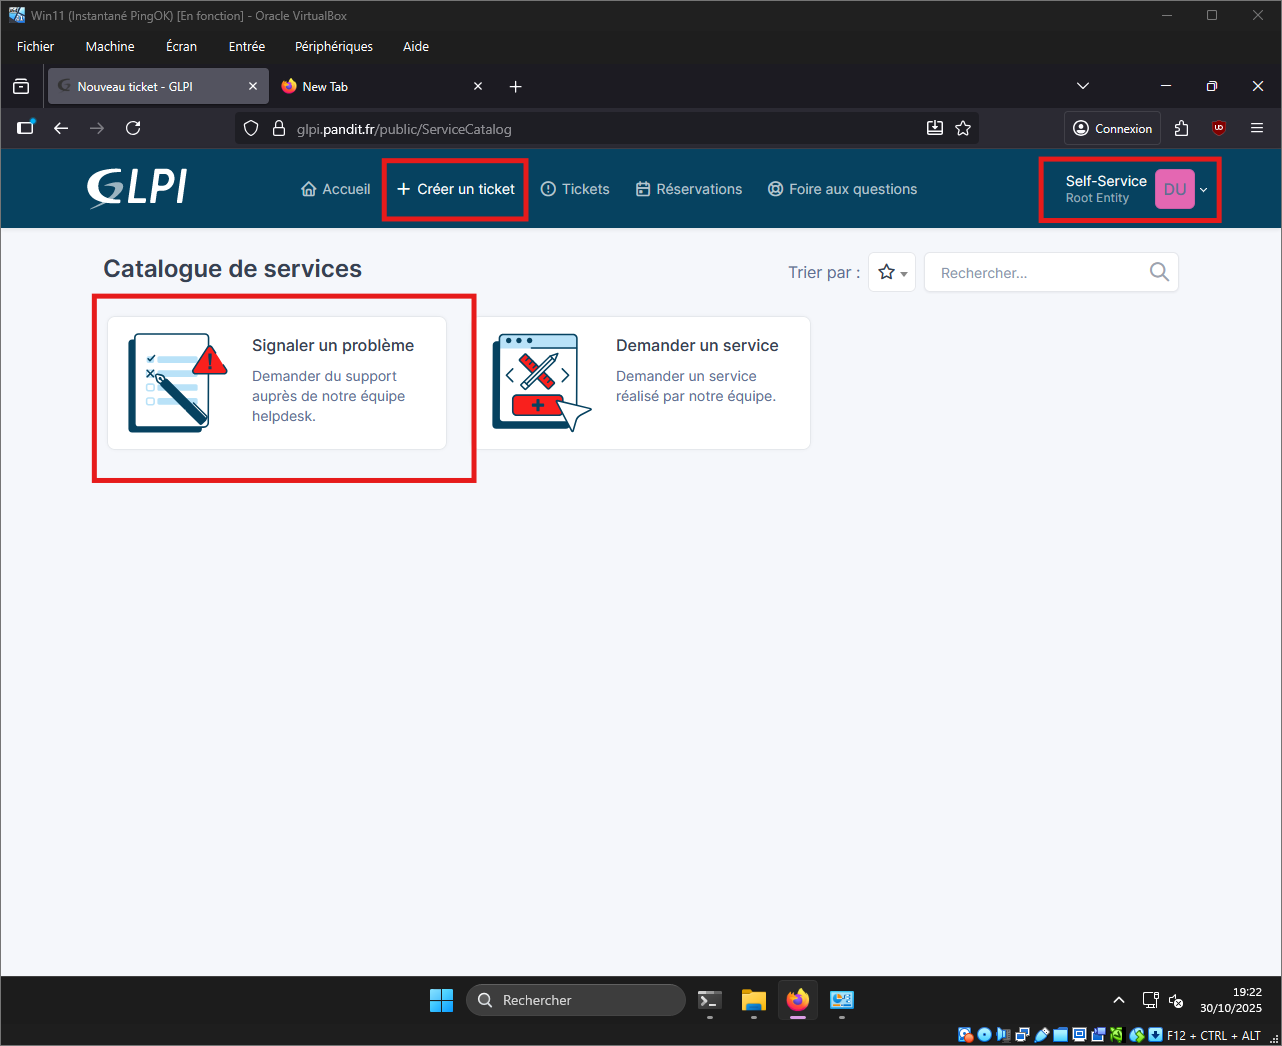Open the Périphériques VirtualBox menu

[x=333, y=47]
